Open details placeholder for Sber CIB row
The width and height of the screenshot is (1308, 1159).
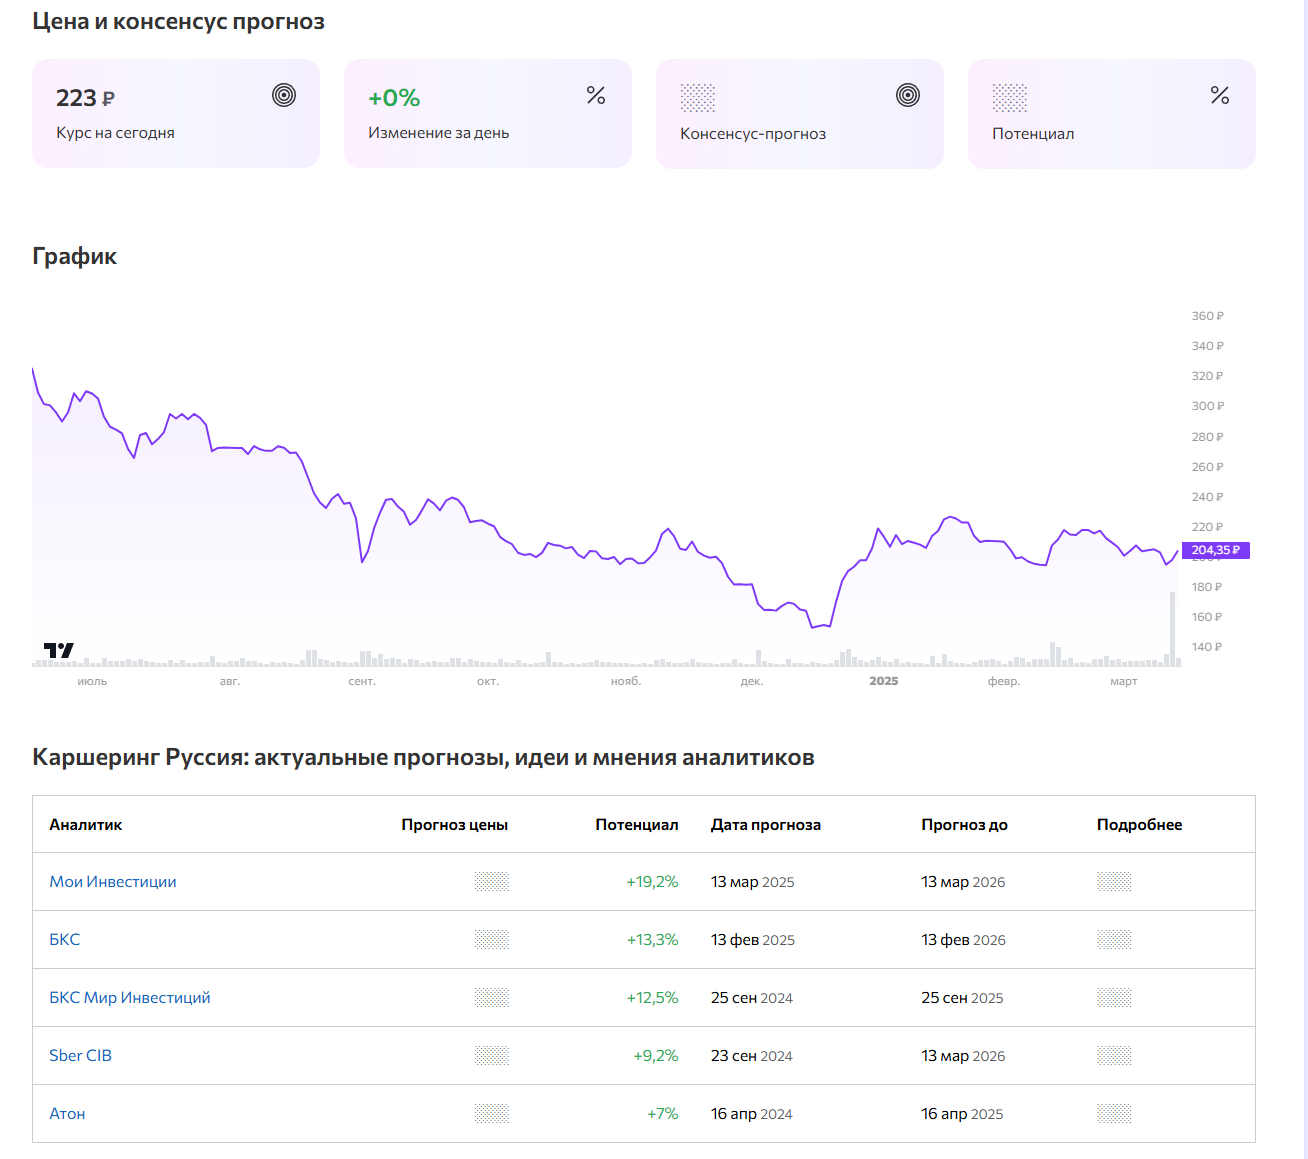[1114, 1056]
